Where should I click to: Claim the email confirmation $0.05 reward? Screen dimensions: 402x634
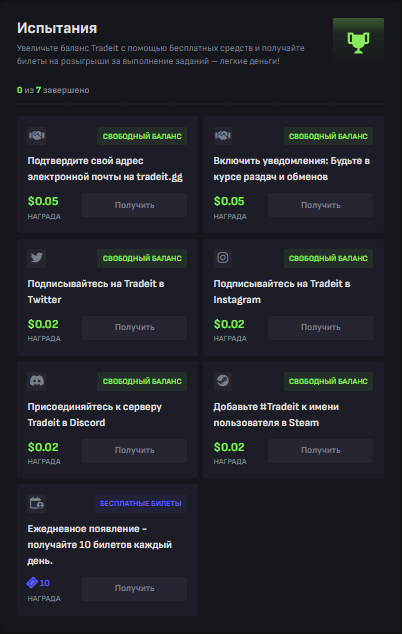pyautogui.click(x=134, y=205)
